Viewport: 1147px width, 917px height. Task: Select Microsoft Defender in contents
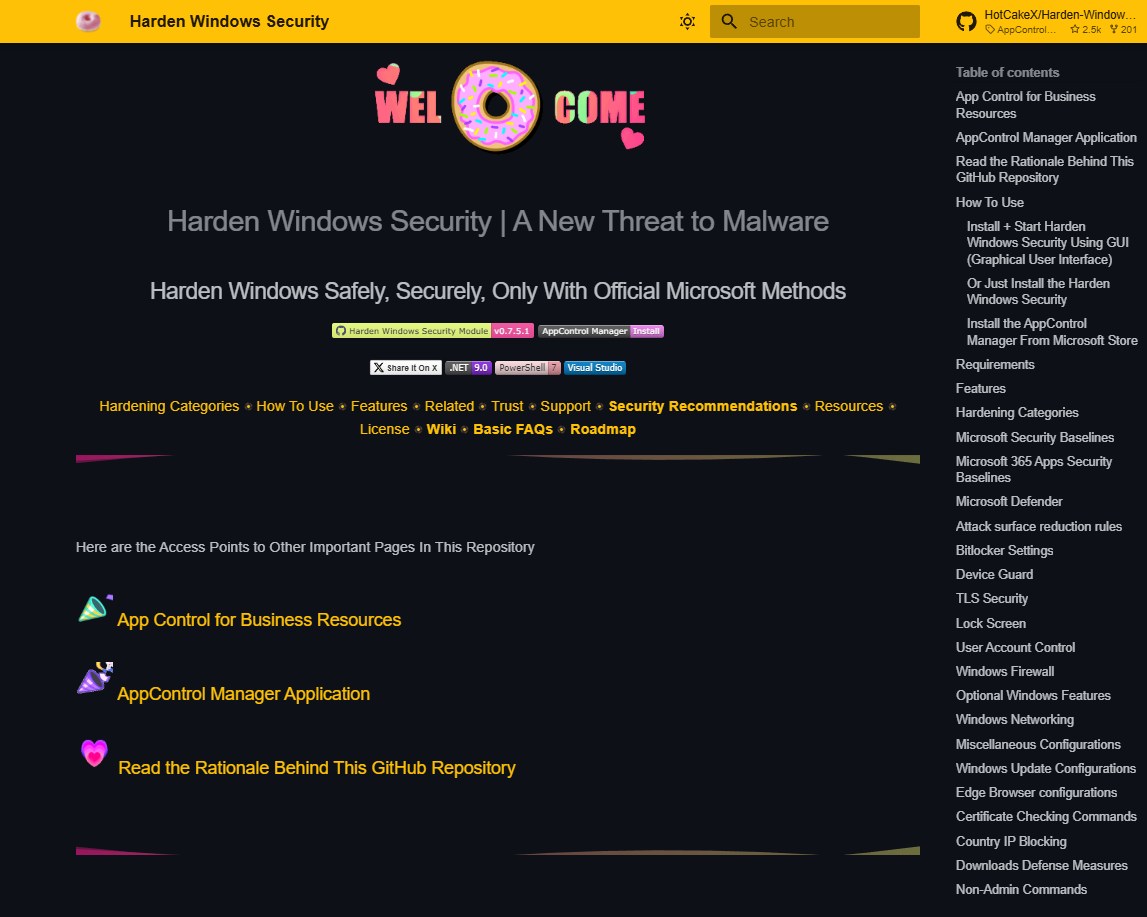point(1009,502)
